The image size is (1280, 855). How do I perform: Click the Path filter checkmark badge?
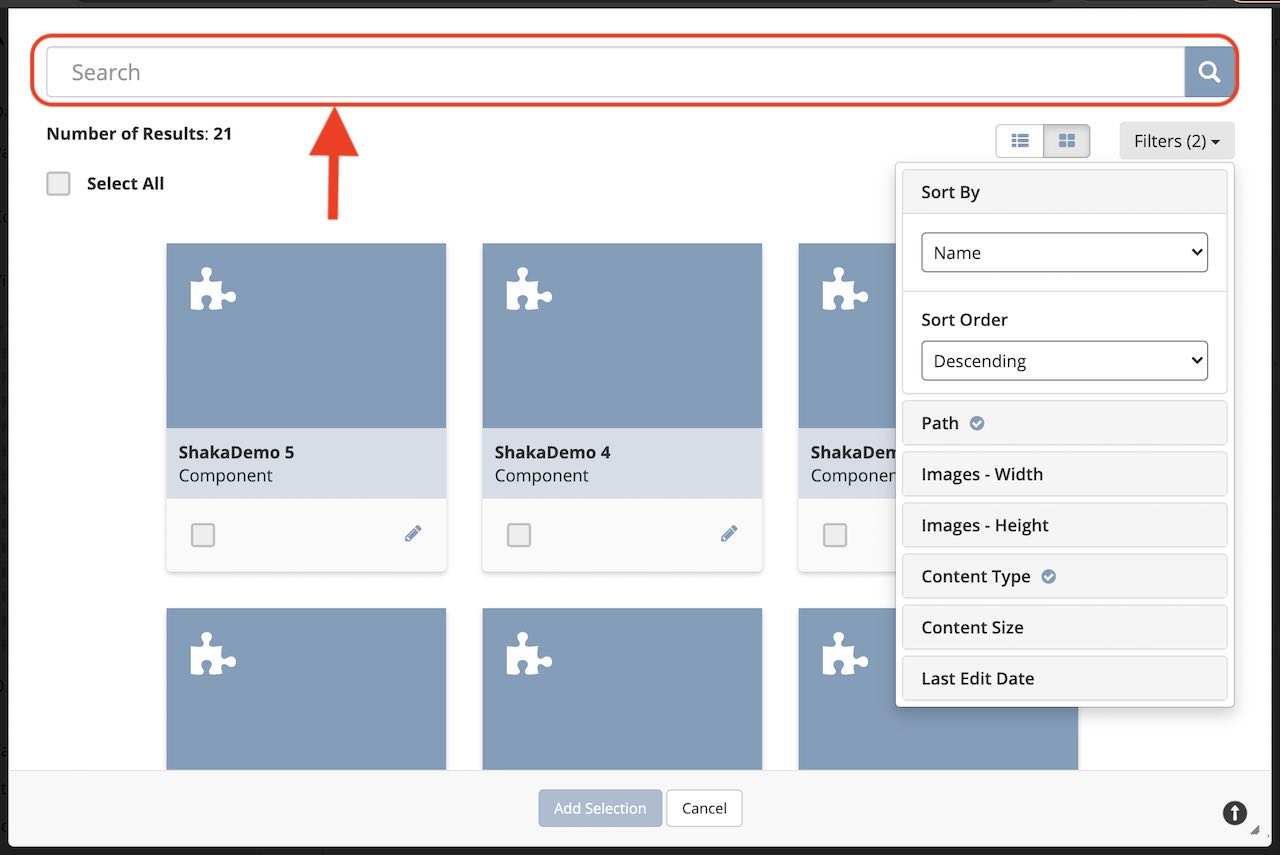(x=977, y=423)
